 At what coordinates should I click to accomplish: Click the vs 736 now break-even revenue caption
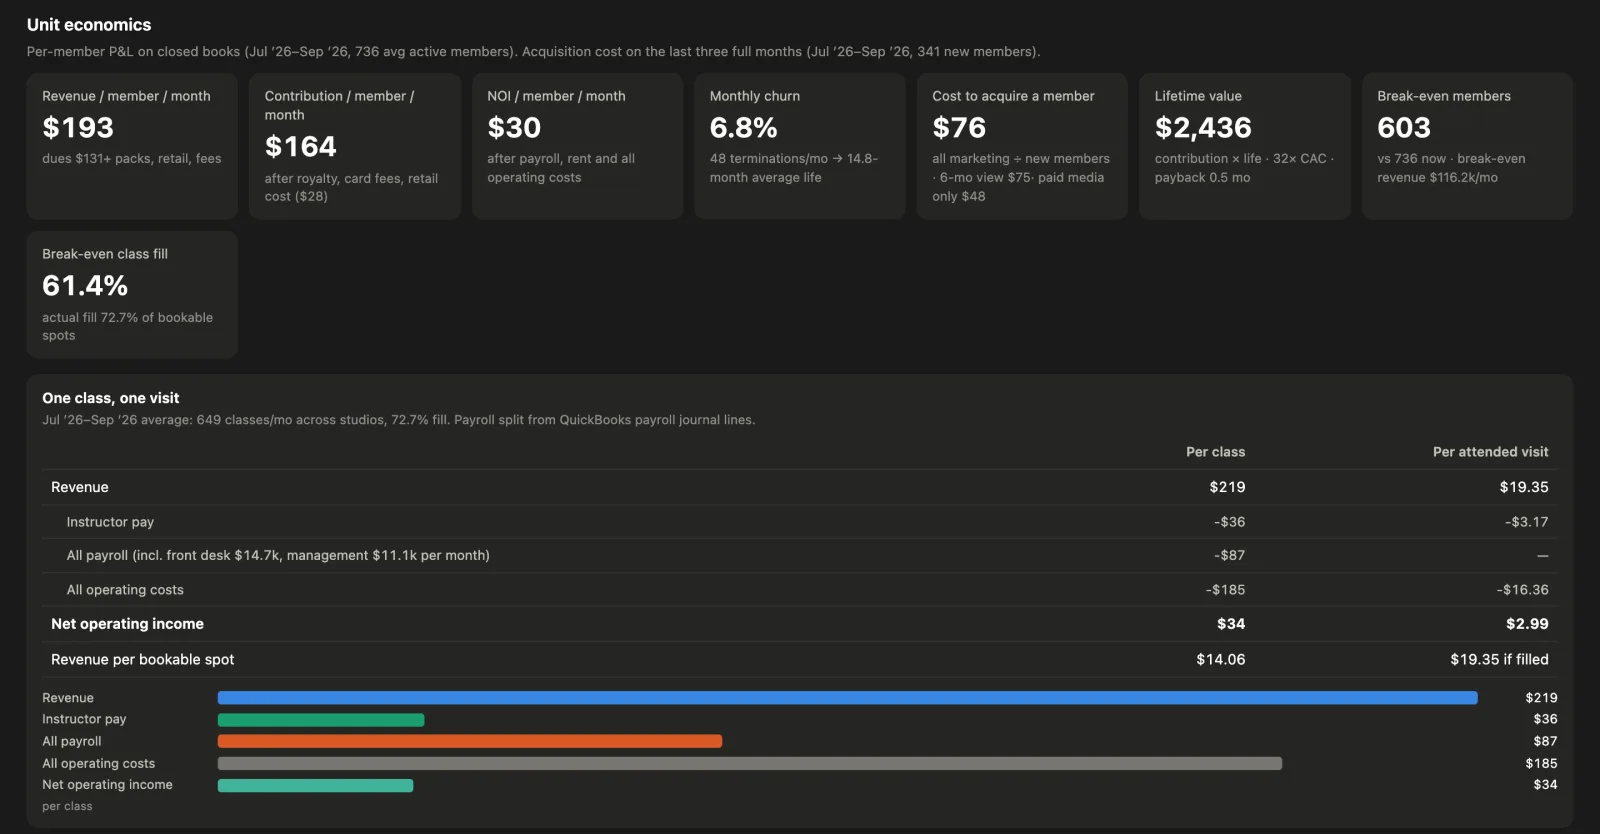[x=1451, y=168]
